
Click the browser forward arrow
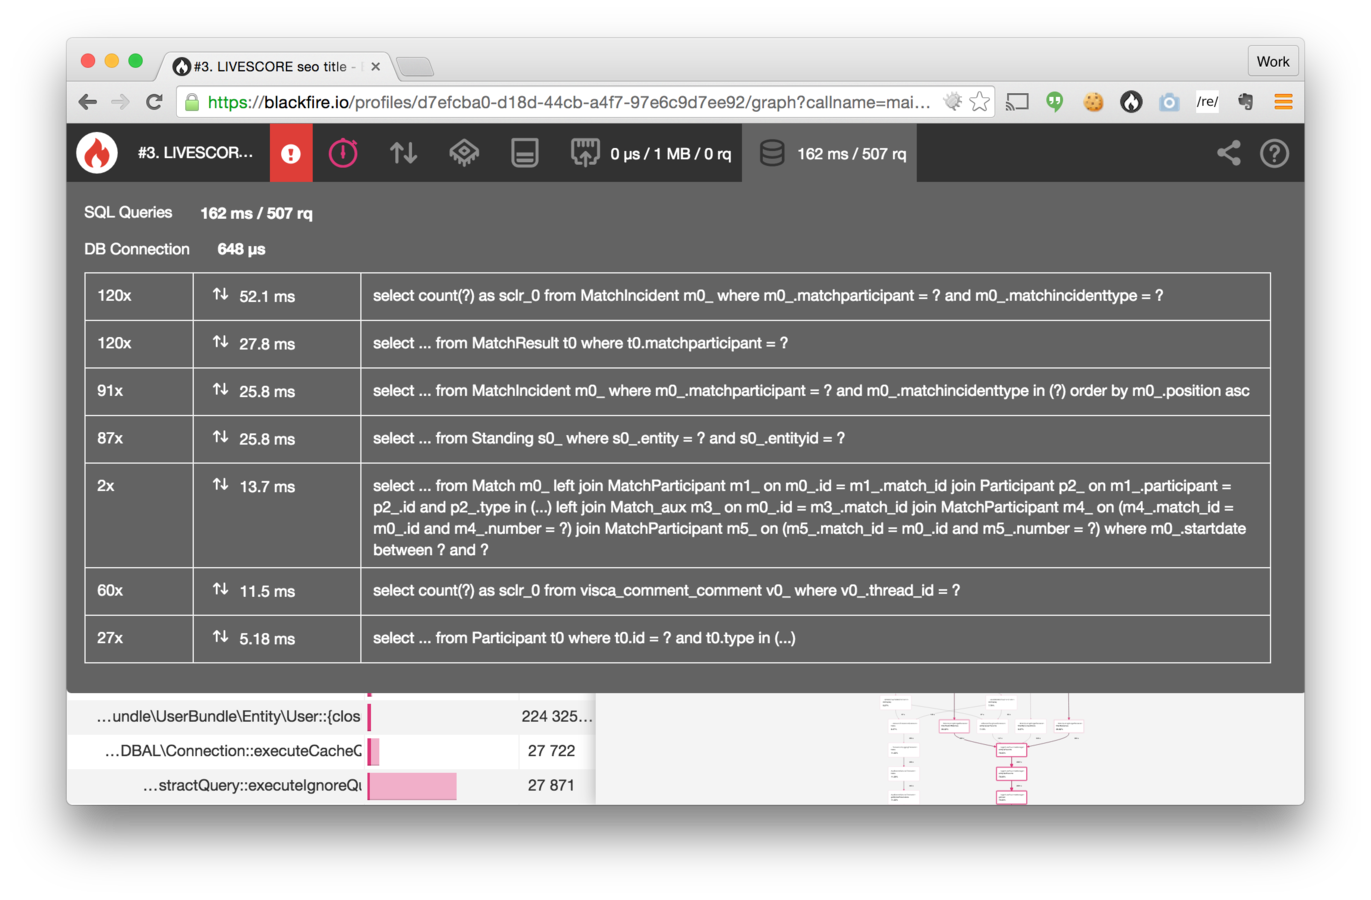(x=120, y=102)
